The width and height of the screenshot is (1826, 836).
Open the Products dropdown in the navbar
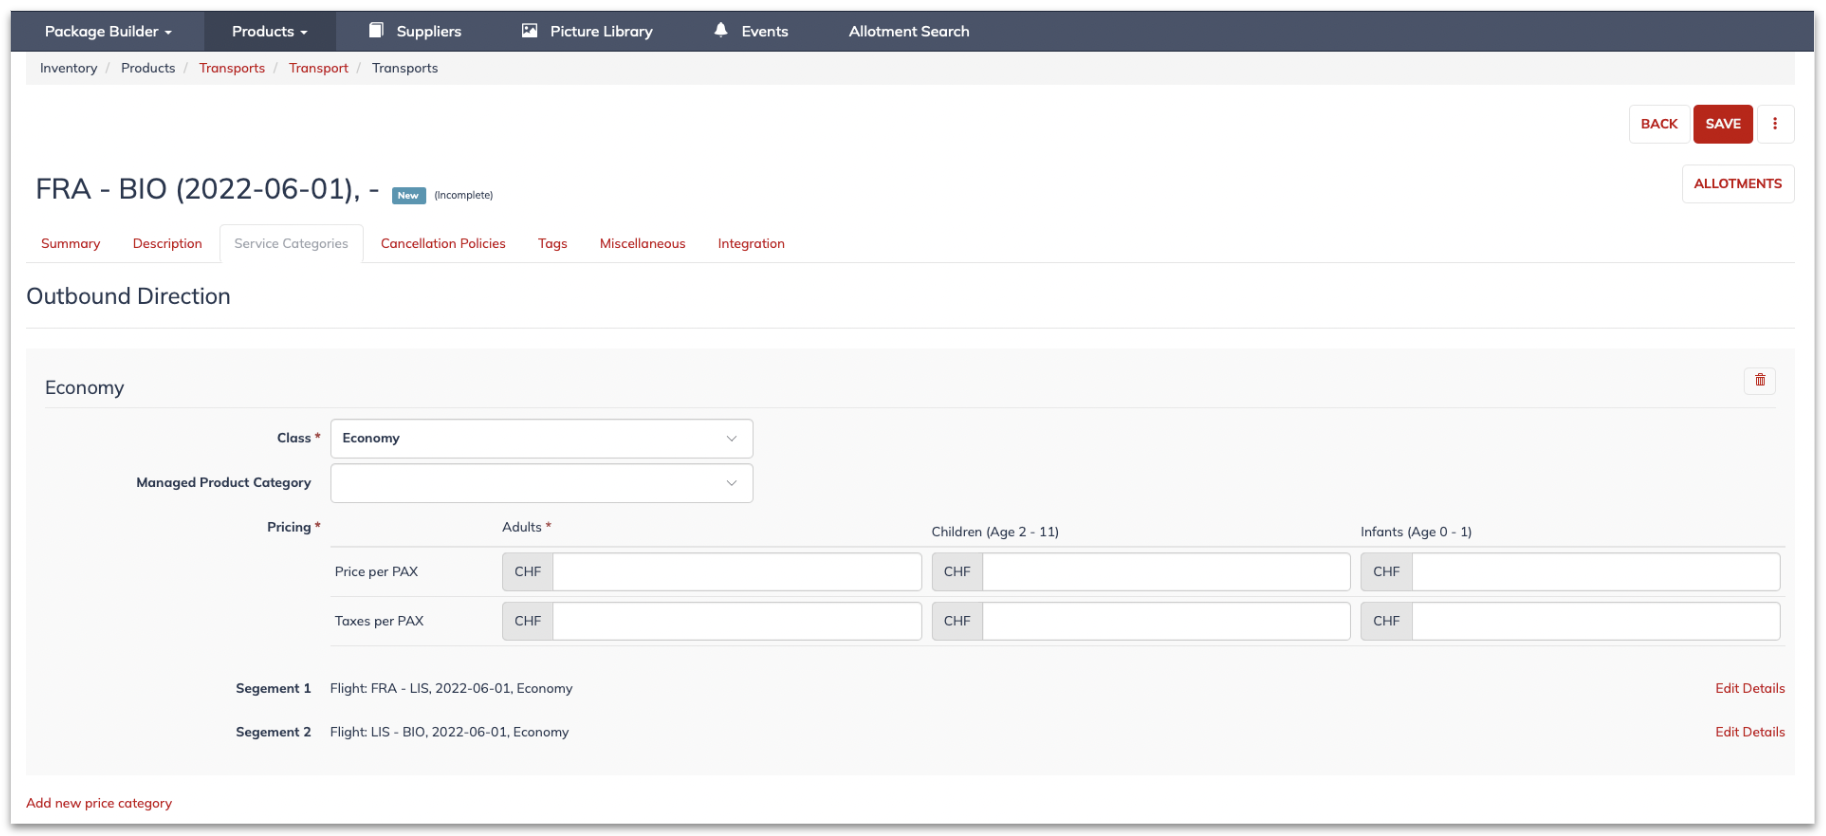[x=270, y=31]
